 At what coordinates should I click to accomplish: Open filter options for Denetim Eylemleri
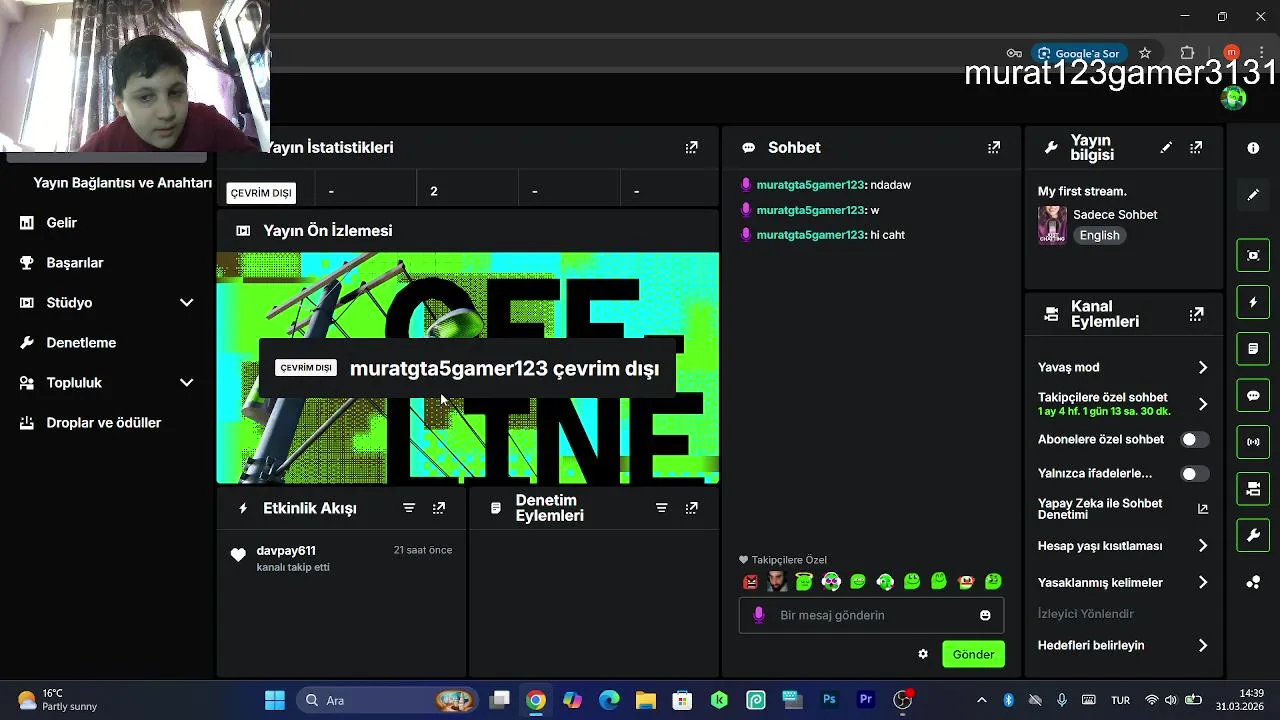661,508
